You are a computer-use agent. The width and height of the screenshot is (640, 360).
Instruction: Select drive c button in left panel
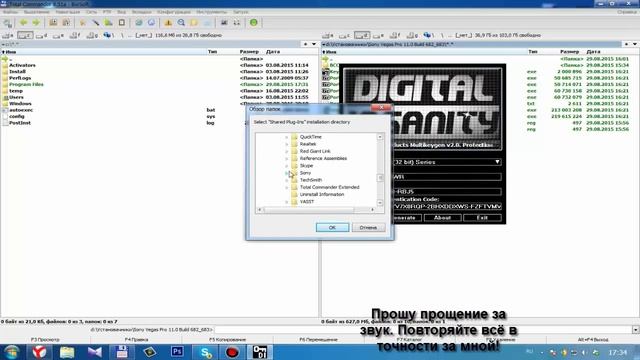point(25,36)
